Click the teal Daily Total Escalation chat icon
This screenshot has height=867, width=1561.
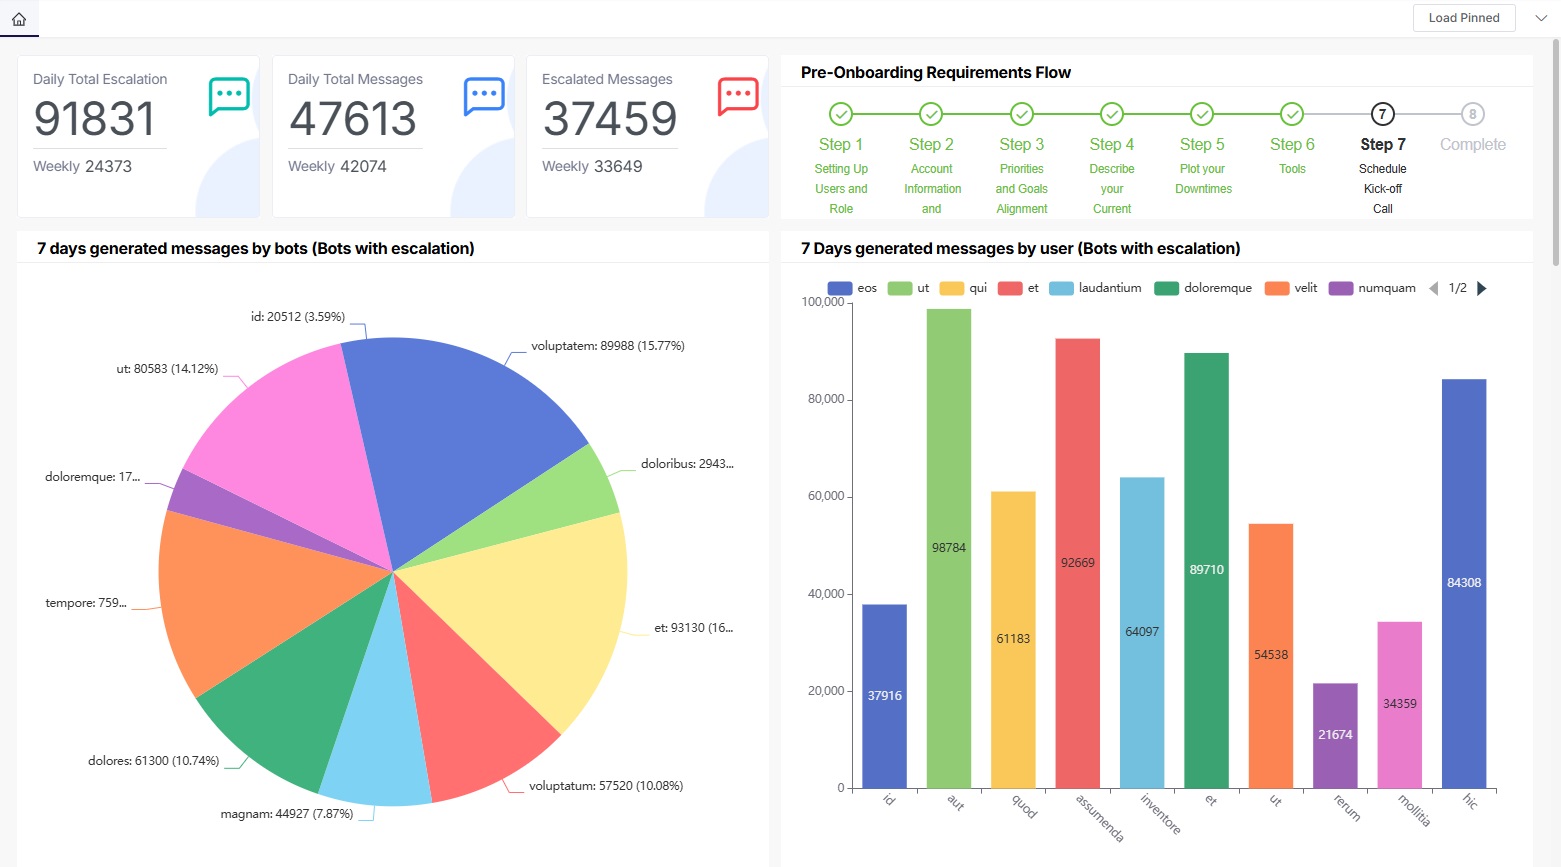[229, 95]
